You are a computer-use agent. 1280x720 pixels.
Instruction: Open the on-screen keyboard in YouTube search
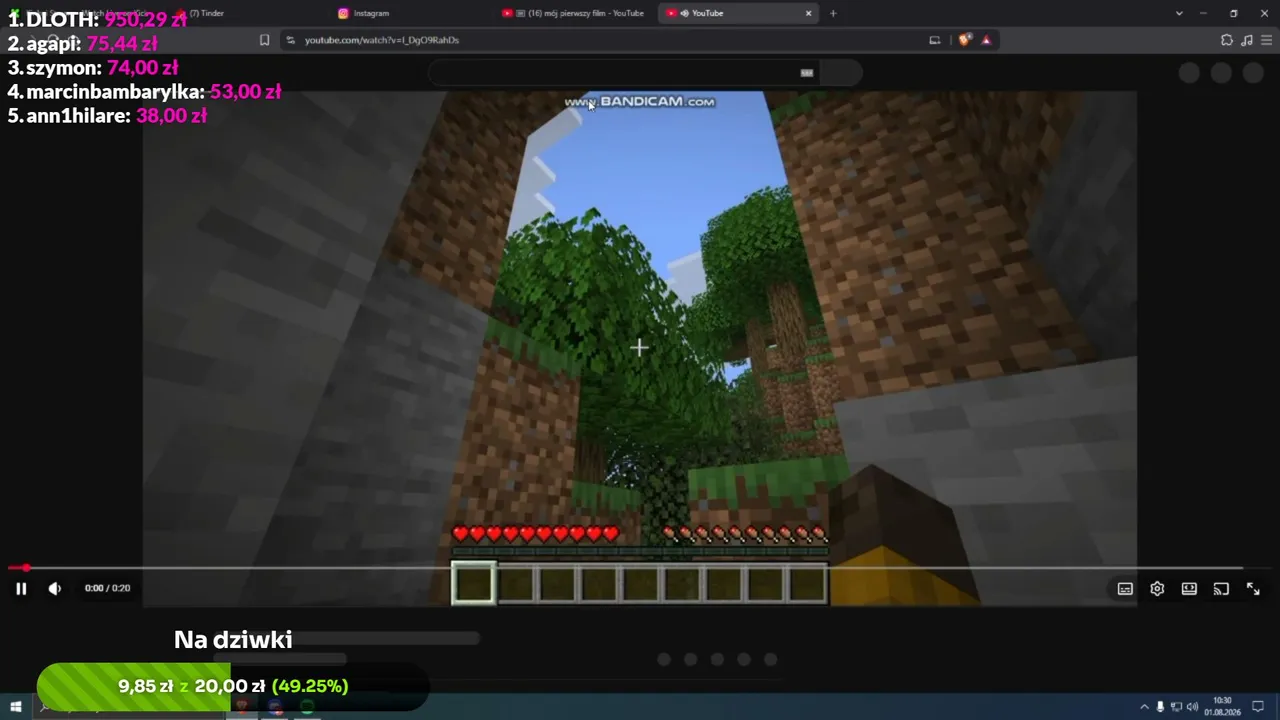click(807, 72)
